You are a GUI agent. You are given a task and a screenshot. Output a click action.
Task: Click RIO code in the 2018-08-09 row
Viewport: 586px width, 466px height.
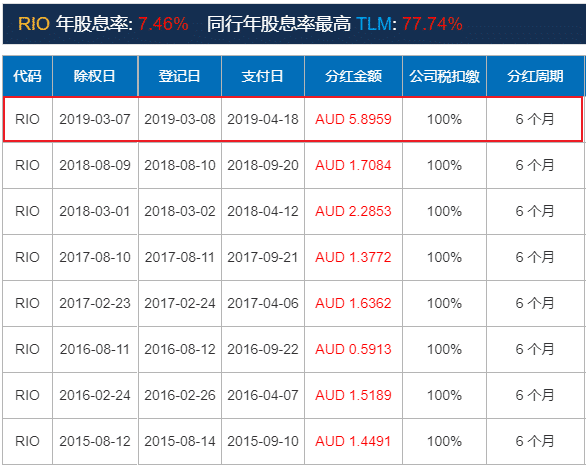[x=27, y=165]
